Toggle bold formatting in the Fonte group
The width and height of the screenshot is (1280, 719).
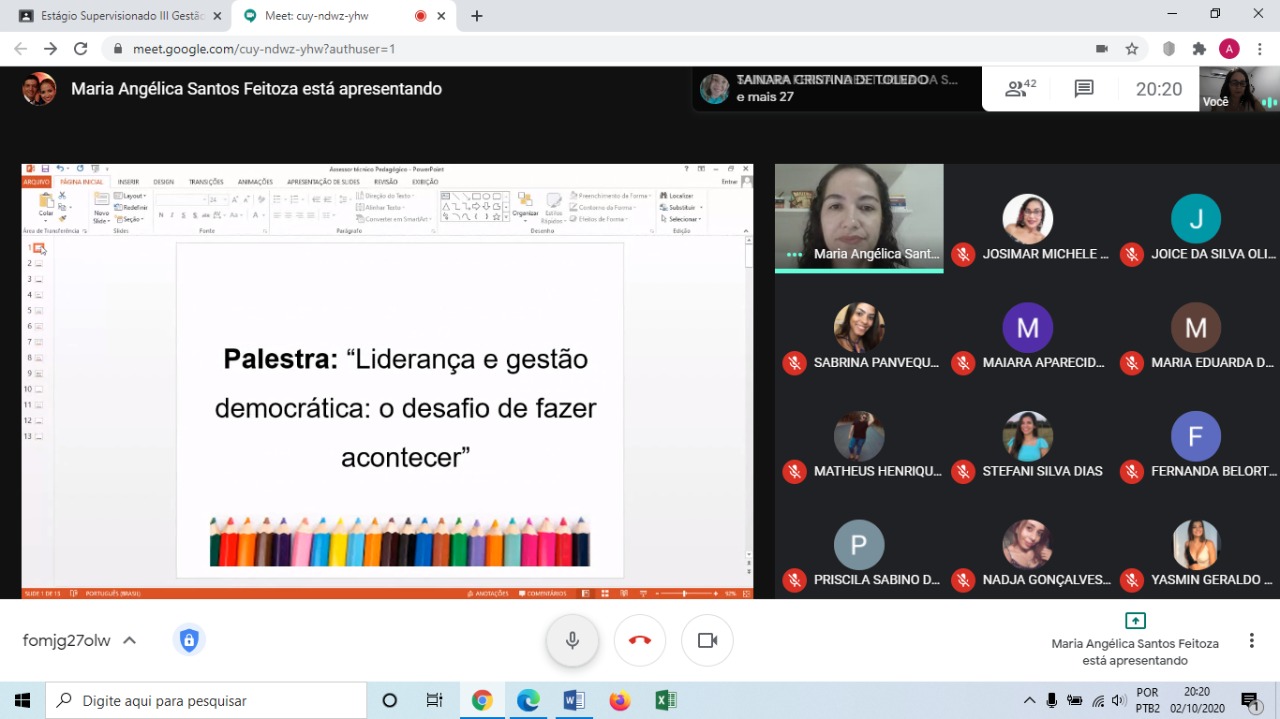162,215
